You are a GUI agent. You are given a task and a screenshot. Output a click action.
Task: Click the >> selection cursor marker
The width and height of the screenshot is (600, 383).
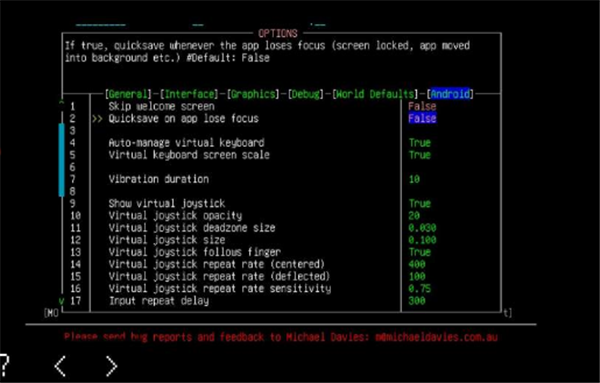click(x=97, y=119)
